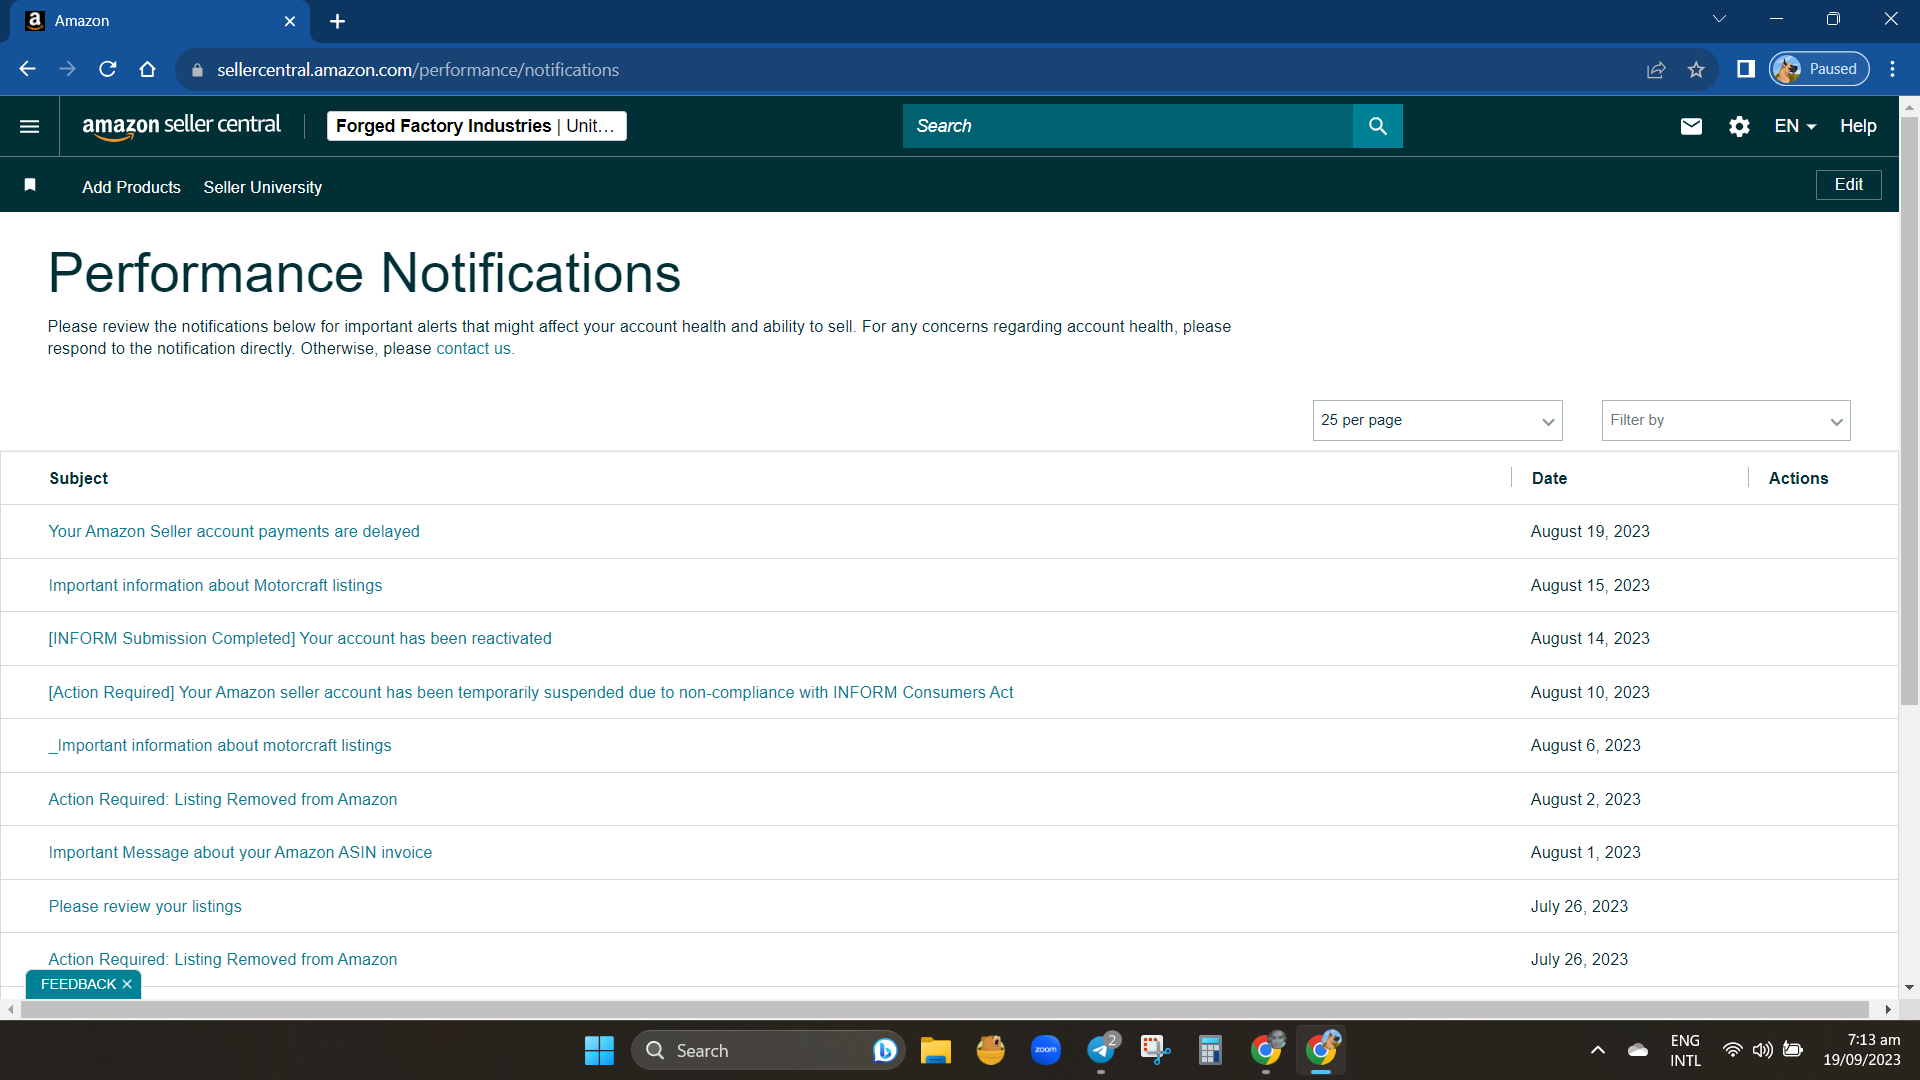Expand the 25 per page dropdown
The width and height of the screenshot is (1920, 1080).
[x=1437, y=420]
